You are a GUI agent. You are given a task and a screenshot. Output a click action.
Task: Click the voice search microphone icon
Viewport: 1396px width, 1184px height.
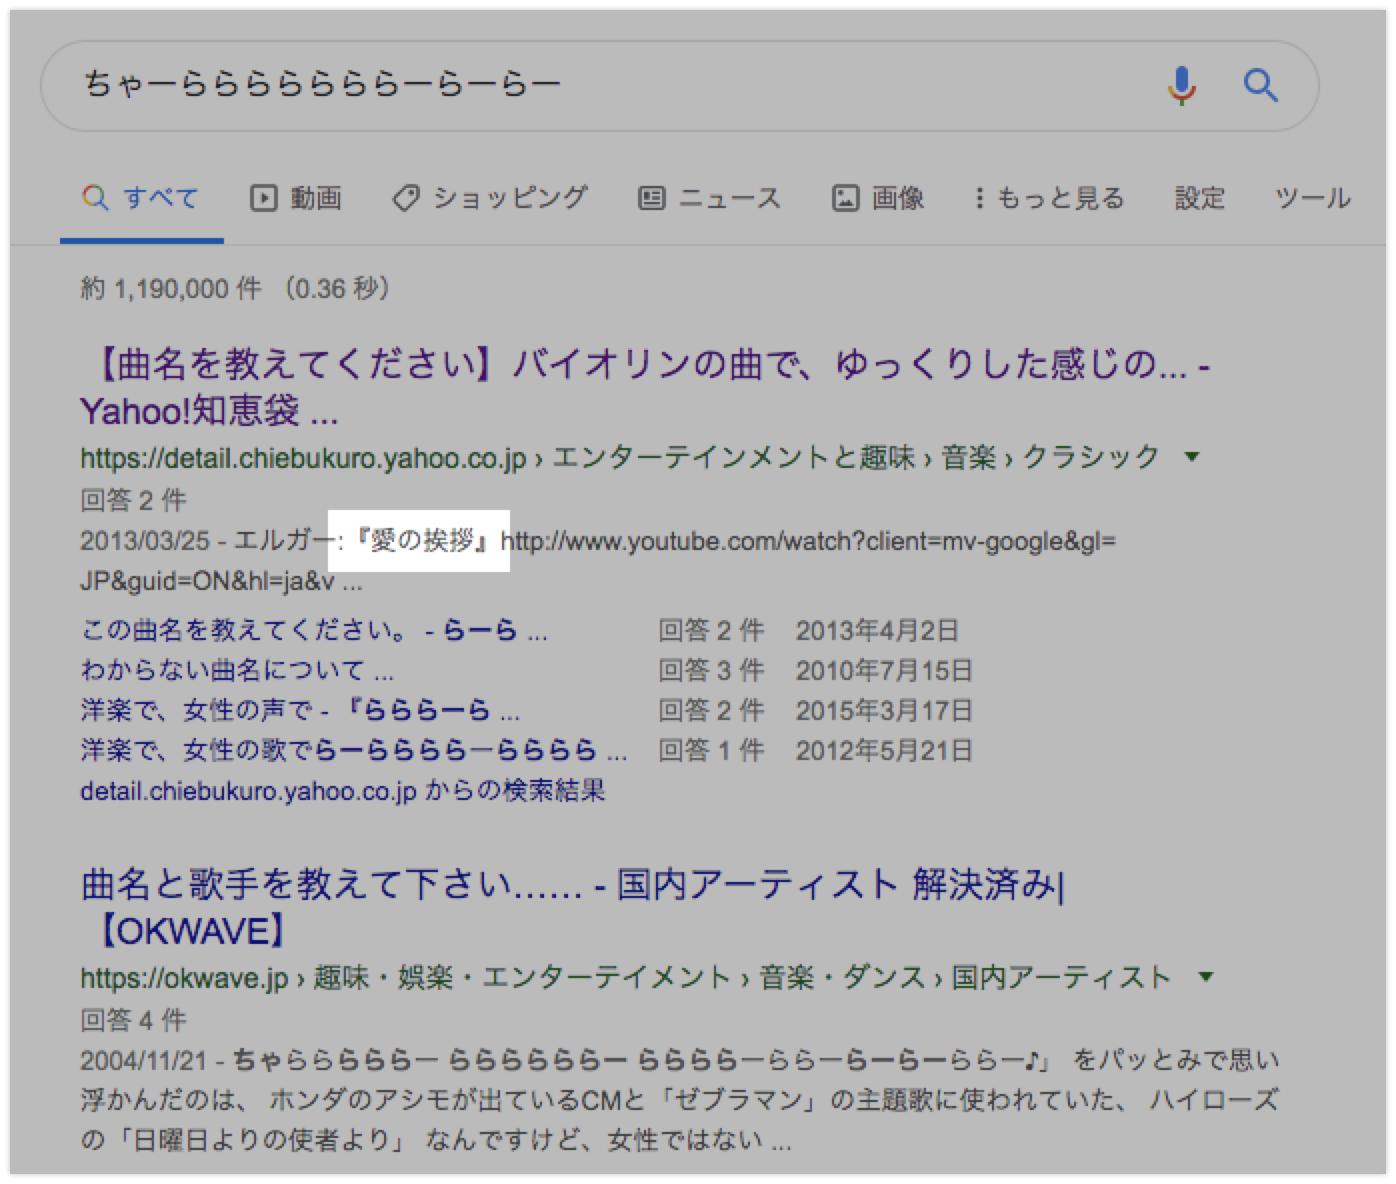coord(1183,85)
